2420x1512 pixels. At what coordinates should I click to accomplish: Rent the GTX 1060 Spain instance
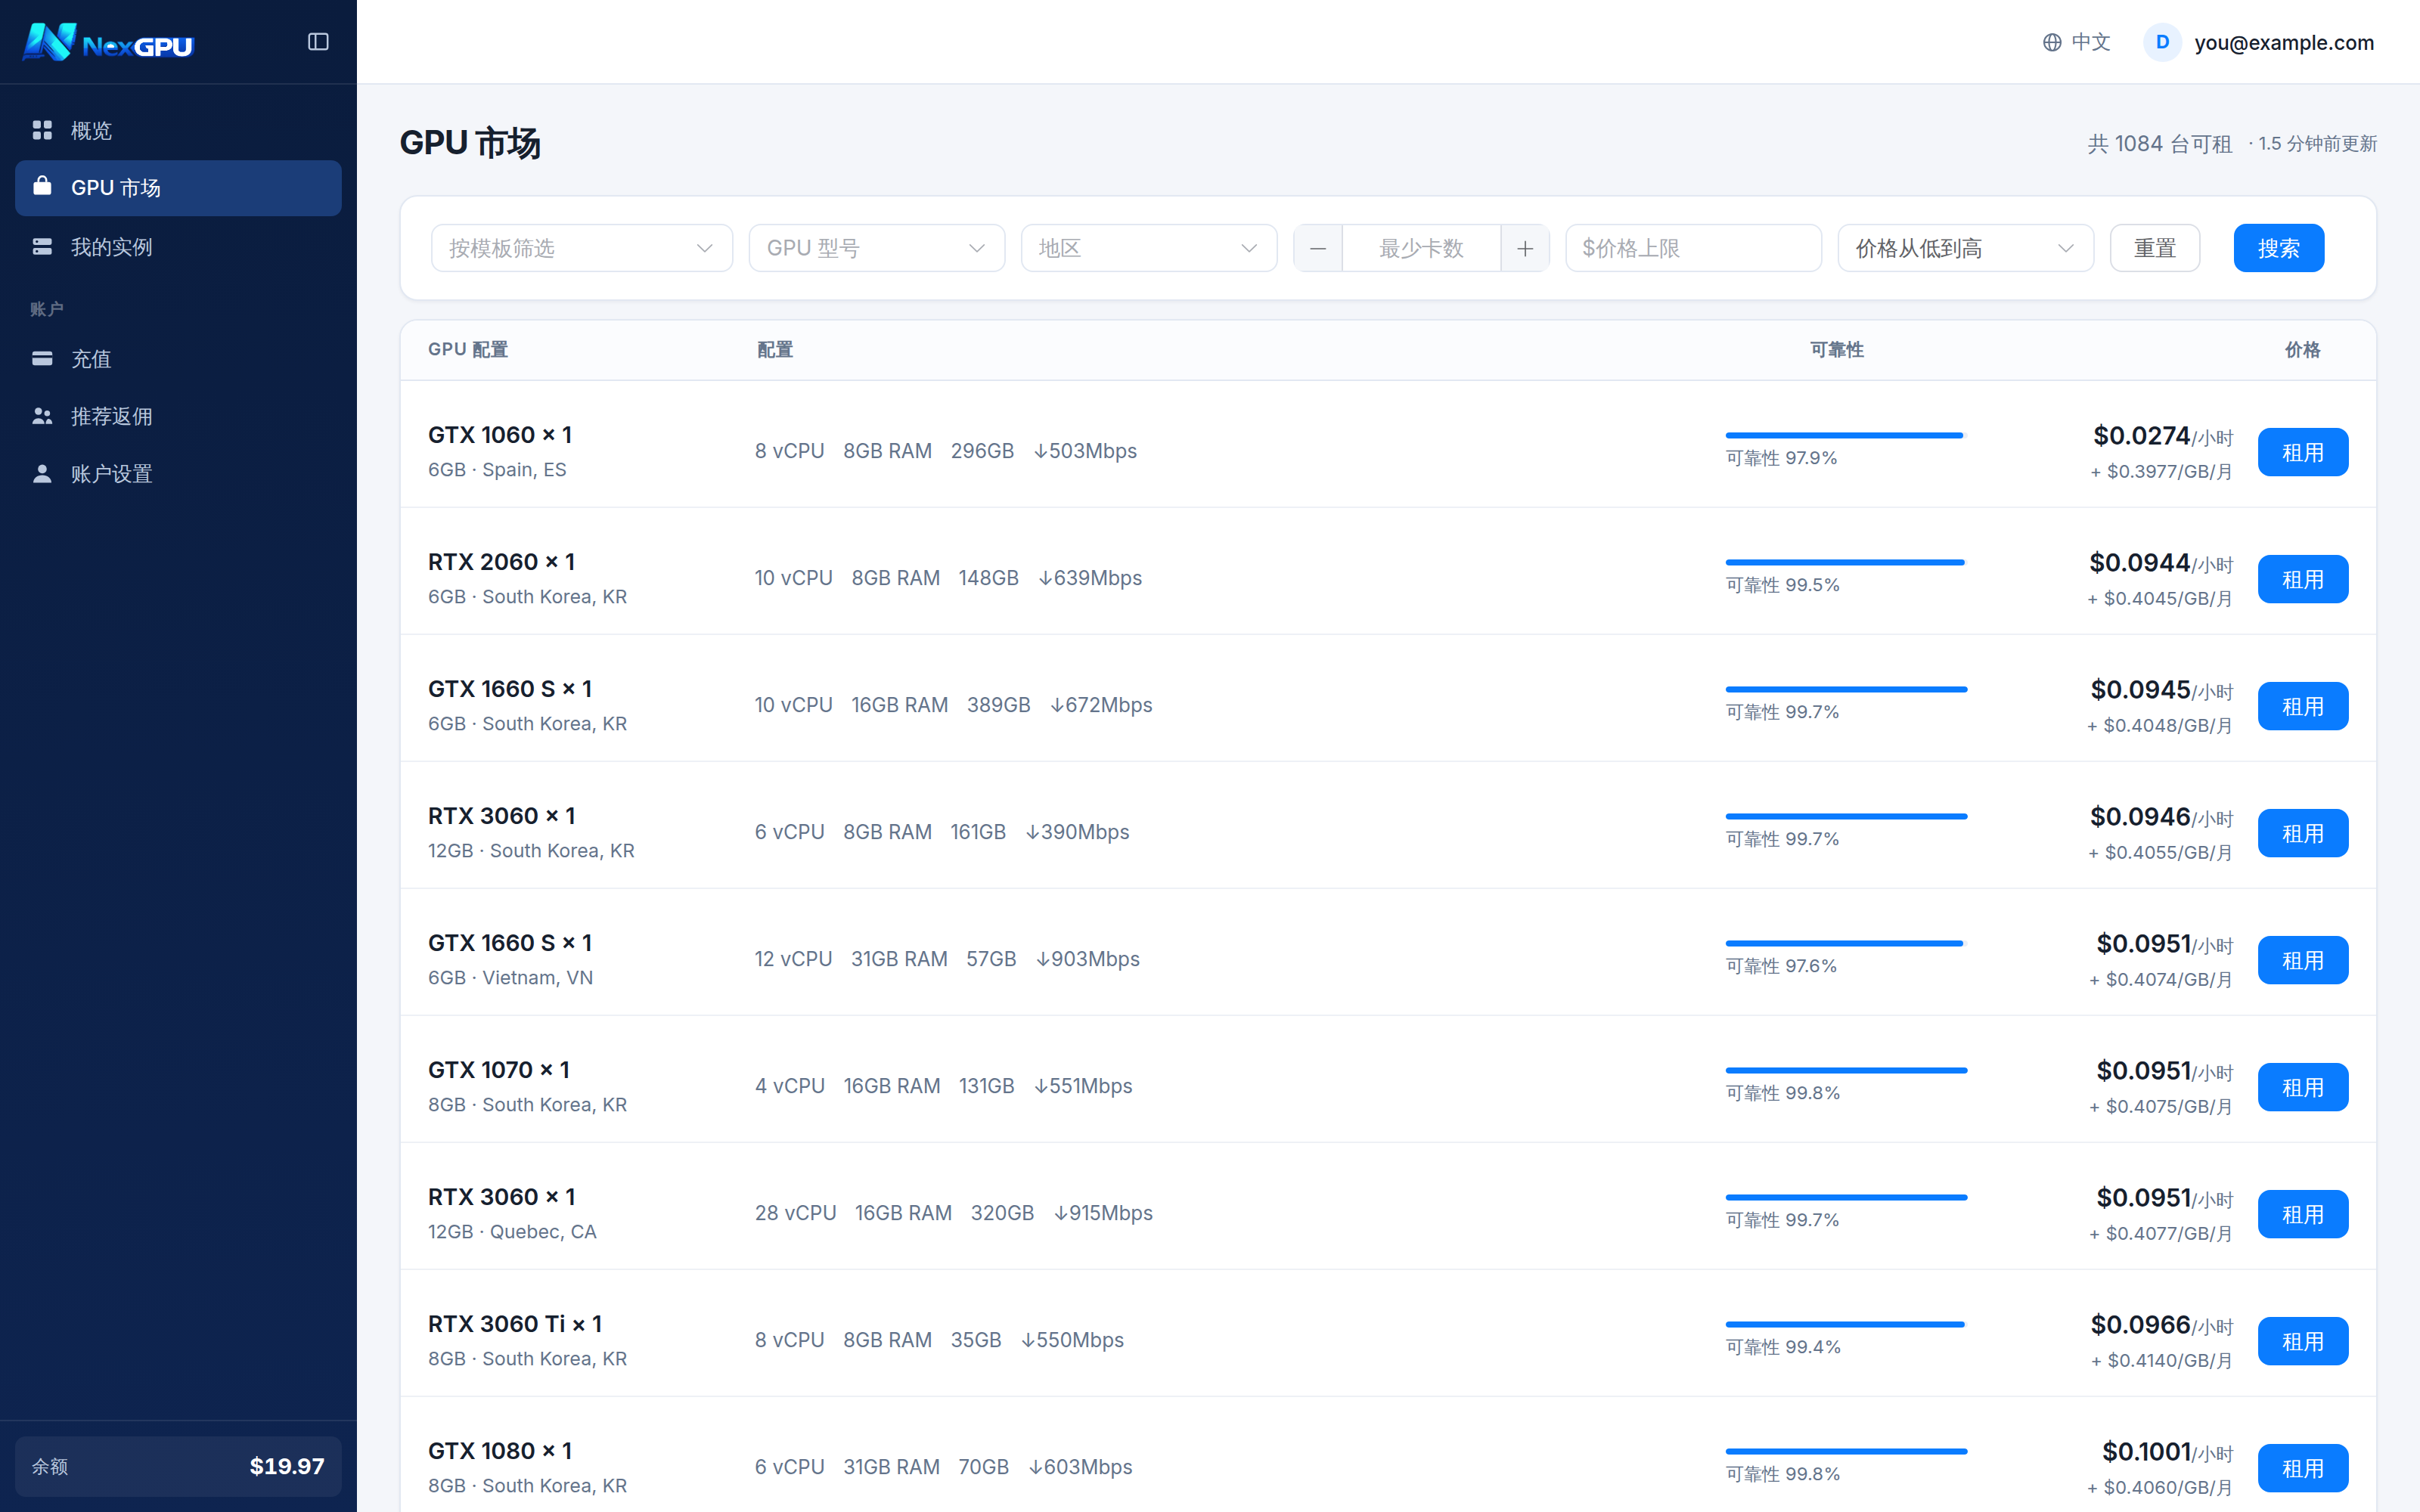(2303, 452)
